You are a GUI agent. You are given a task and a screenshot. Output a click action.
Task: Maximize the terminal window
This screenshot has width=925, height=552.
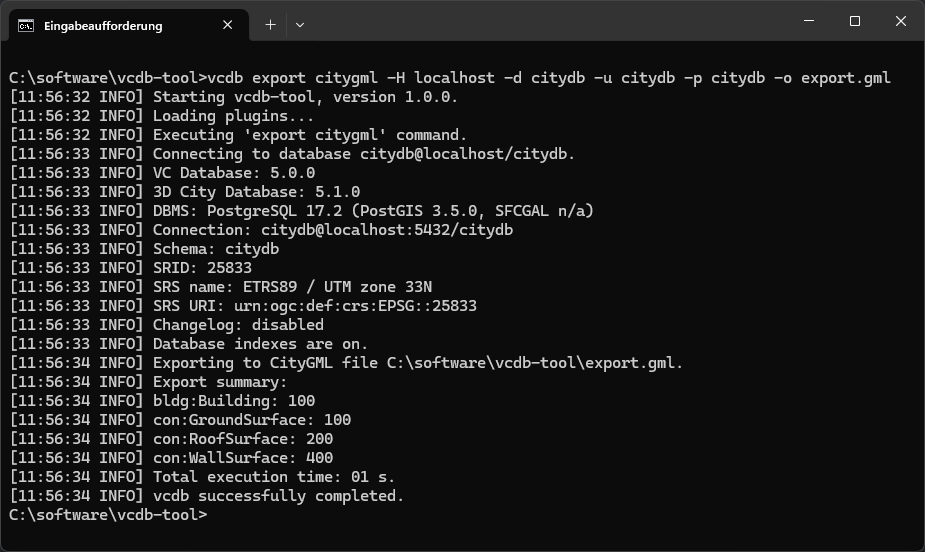pyautogui.click(x=855, y=21)
